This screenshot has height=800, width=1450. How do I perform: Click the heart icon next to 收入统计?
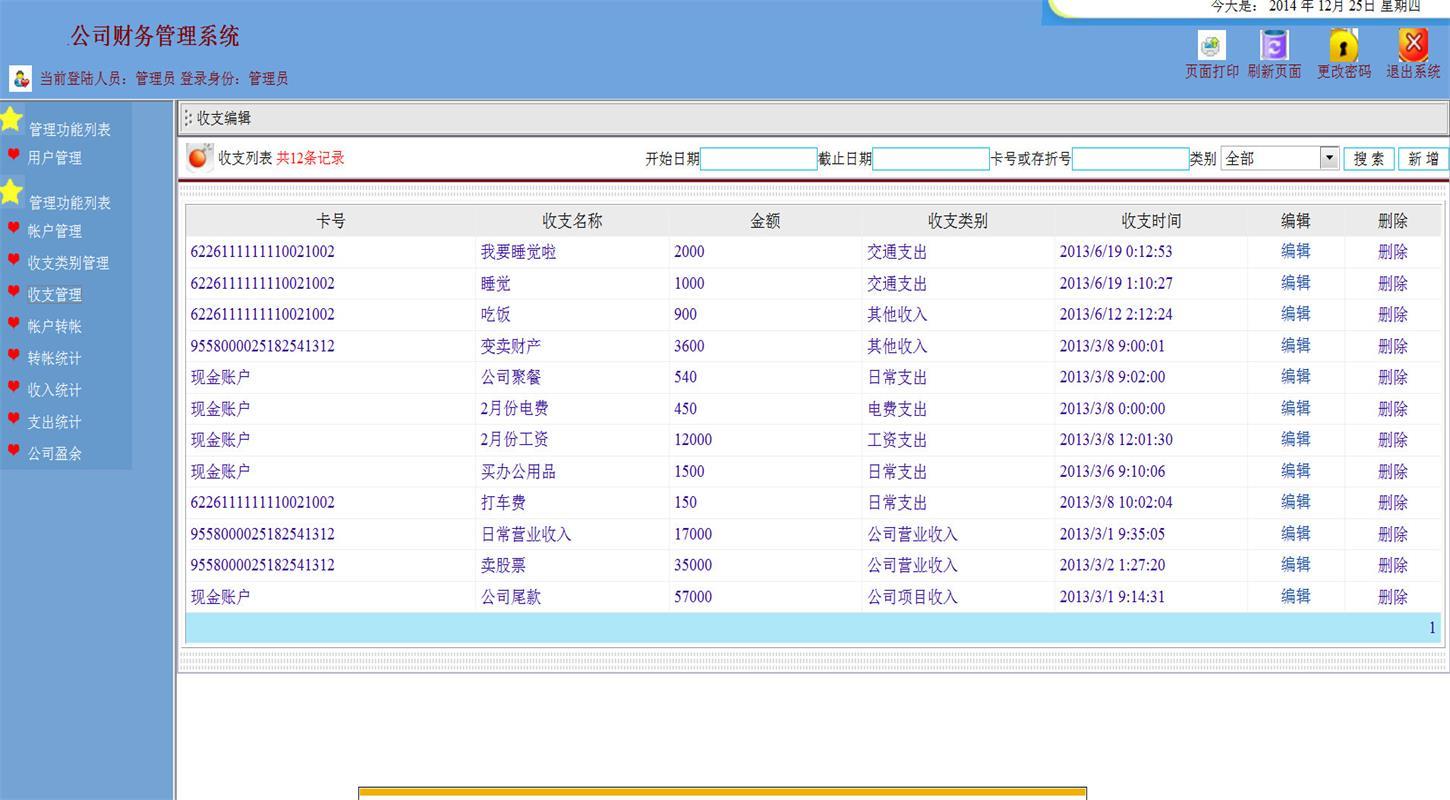tap(14, 387)
